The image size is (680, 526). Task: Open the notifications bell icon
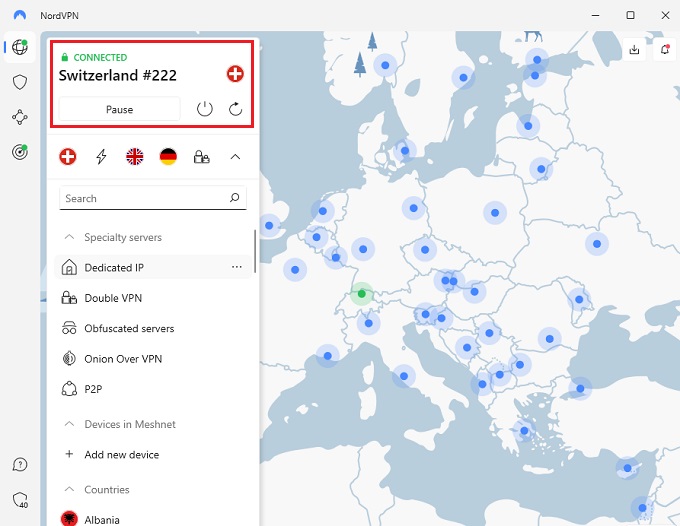(664, 50)
